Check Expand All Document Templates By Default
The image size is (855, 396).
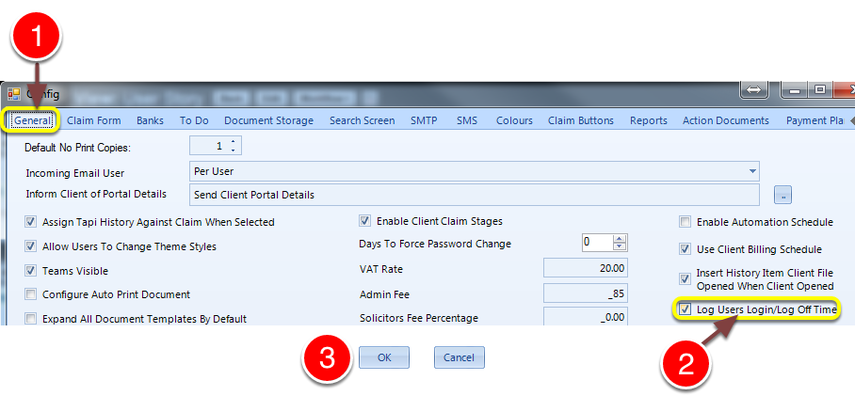(31, 319)
